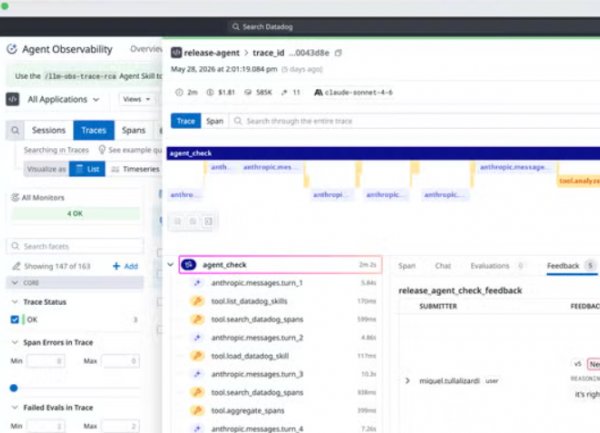Image resolution: width=600 pixels, height=433 pixels.
Task: Click the middle flame graph control icon
Action: 193,221
